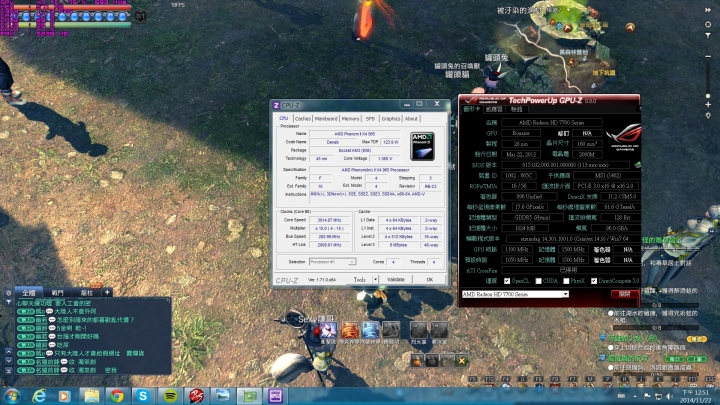
Task: Expand the Tools dropdown arrow in CPU-Z
Action: coord(375,279)
